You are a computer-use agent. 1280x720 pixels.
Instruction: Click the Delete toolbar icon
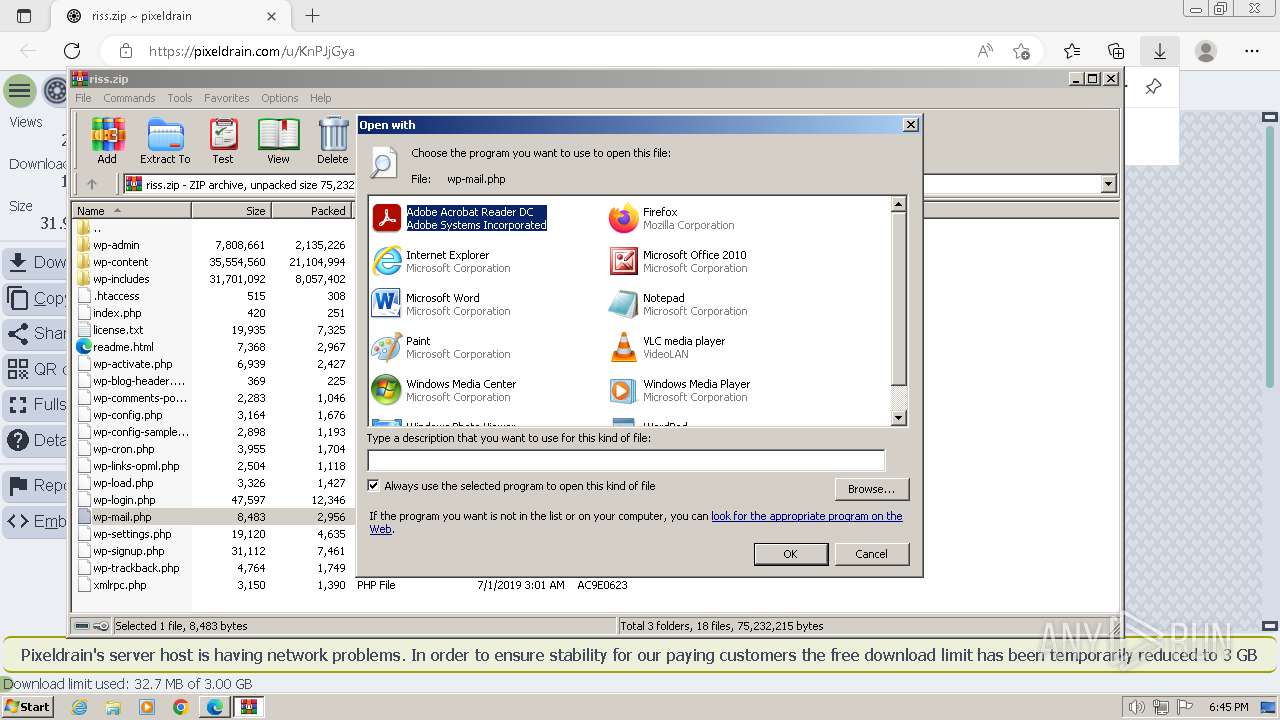(333, 141)
